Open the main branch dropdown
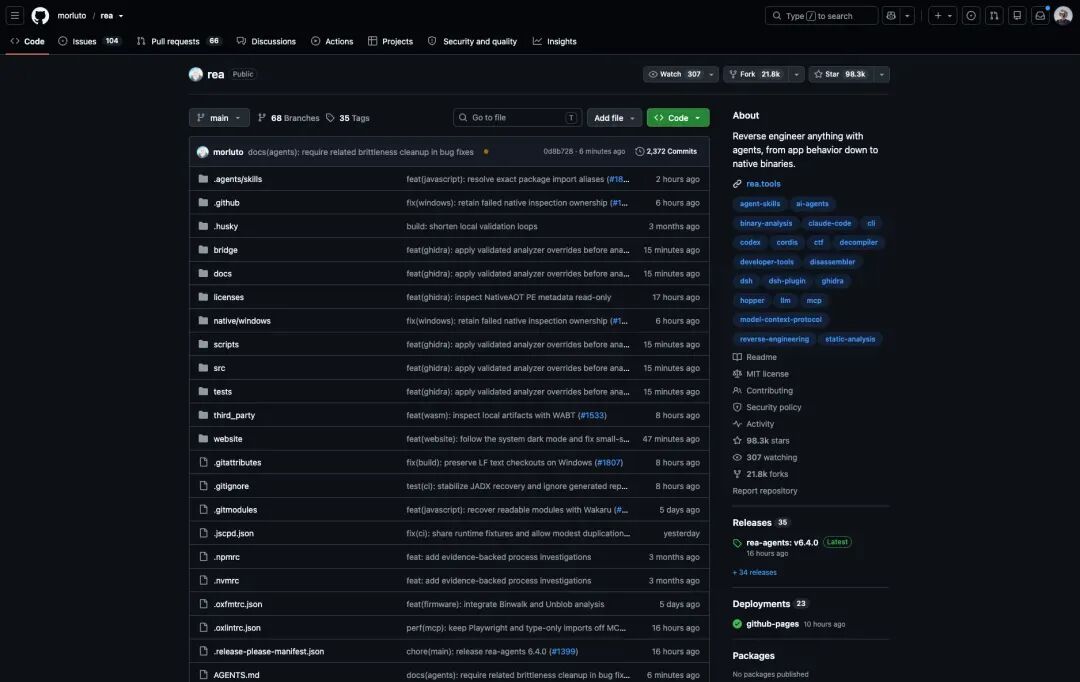1080x682 pixels. (219, 118)
